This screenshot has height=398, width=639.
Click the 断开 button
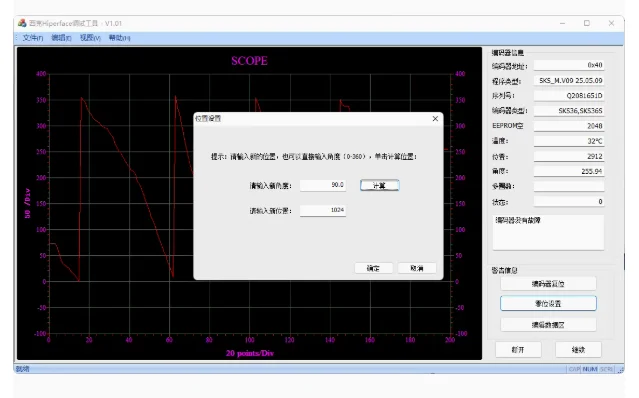coord(518,350)
